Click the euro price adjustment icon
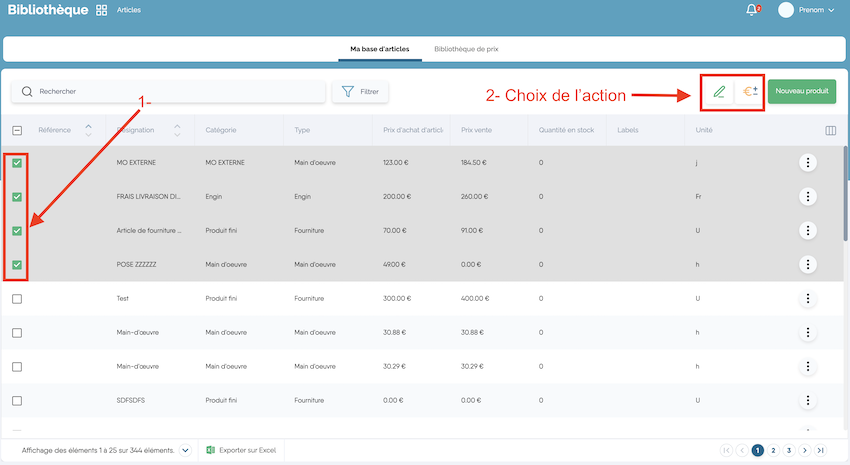Image resolution: width=850 pixels, height=465 pixels. (749, 91)
